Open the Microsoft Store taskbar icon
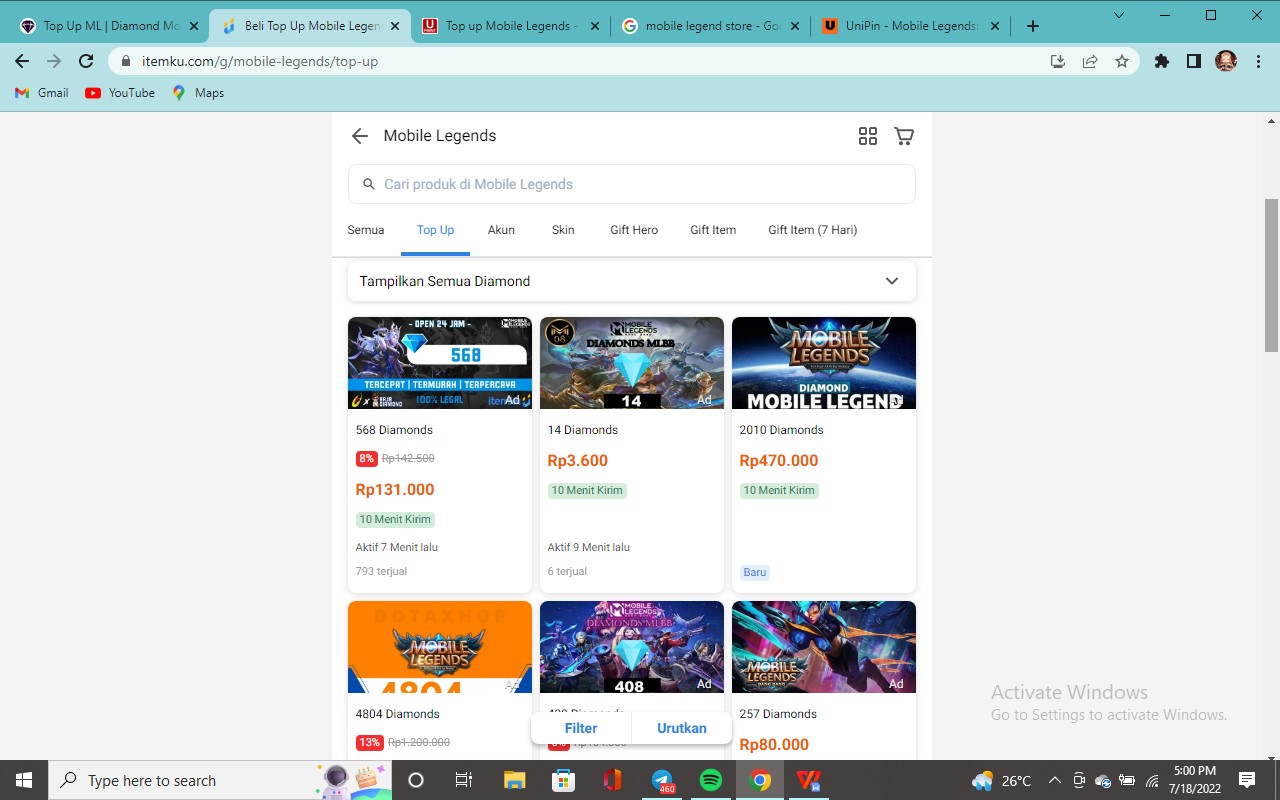This screenshot has width=1280, height=800. click(563, 780)
